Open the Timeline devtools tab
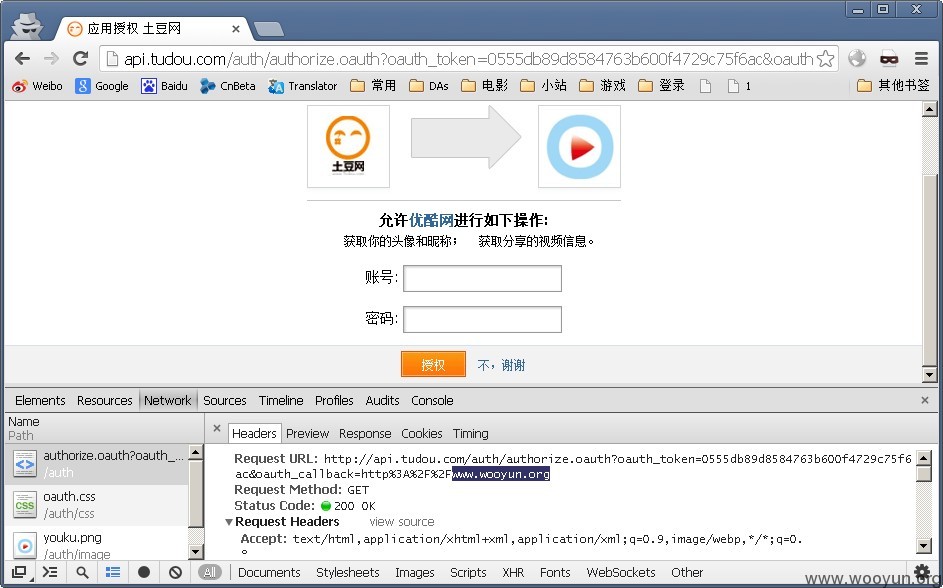 (281, 400)
